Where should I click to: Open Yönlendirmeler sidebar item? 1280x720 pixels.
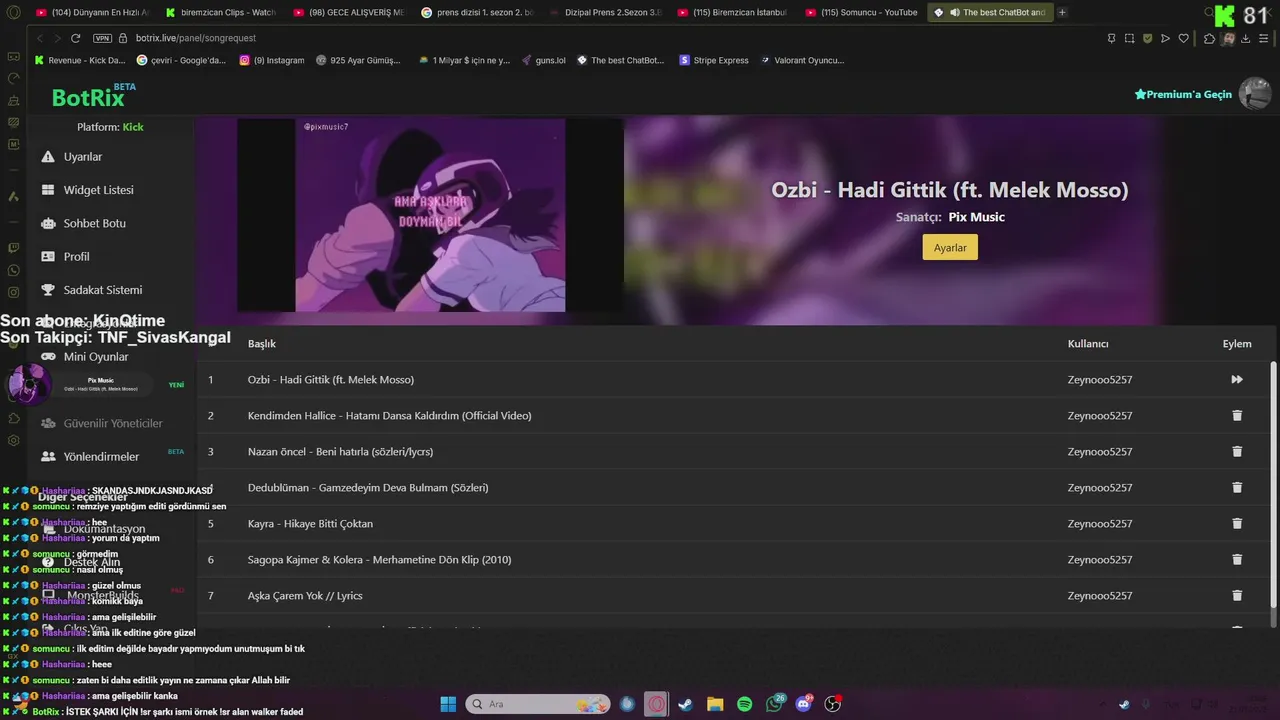pos(101,456)
